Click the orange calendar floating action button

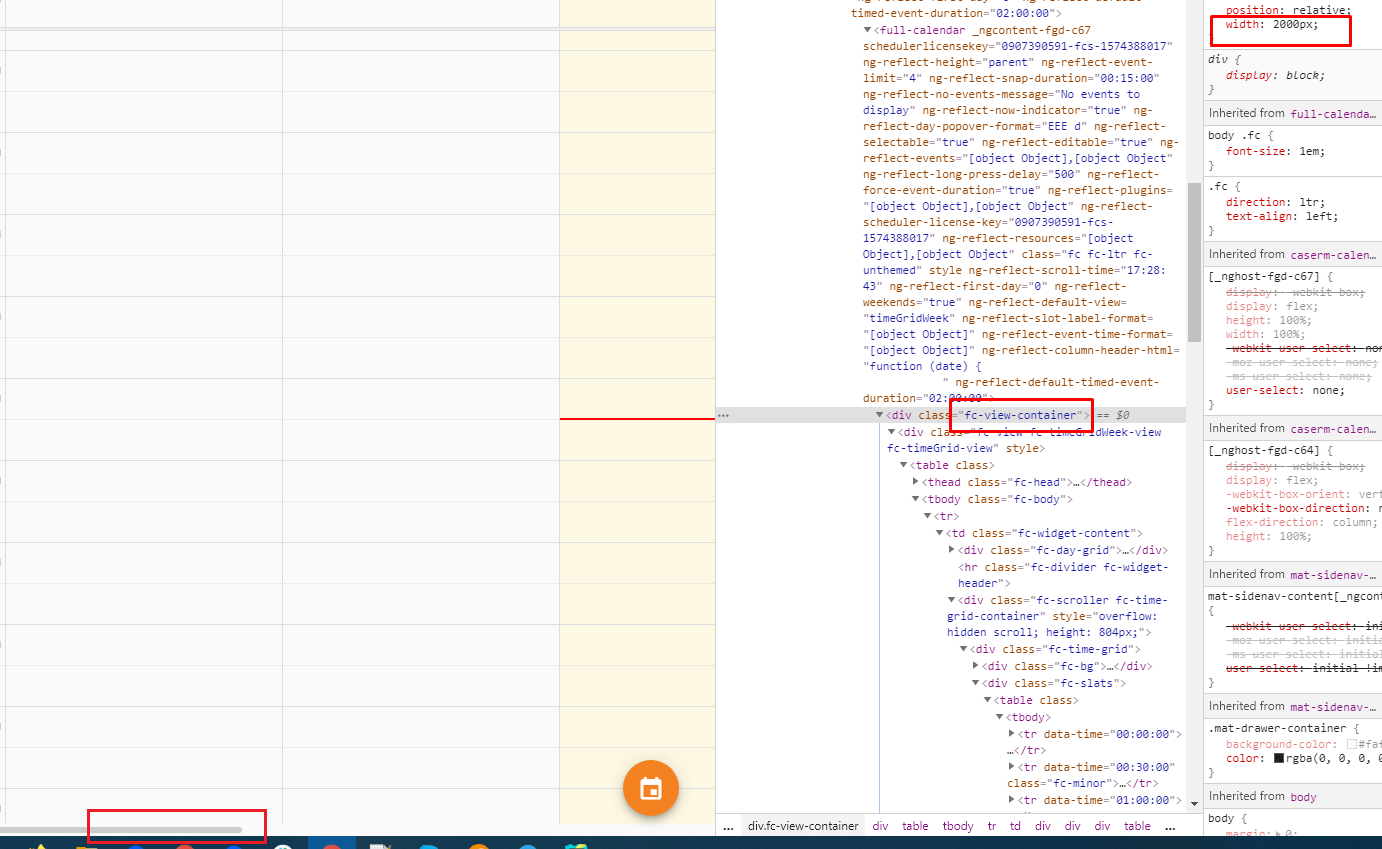coord(651,788)
